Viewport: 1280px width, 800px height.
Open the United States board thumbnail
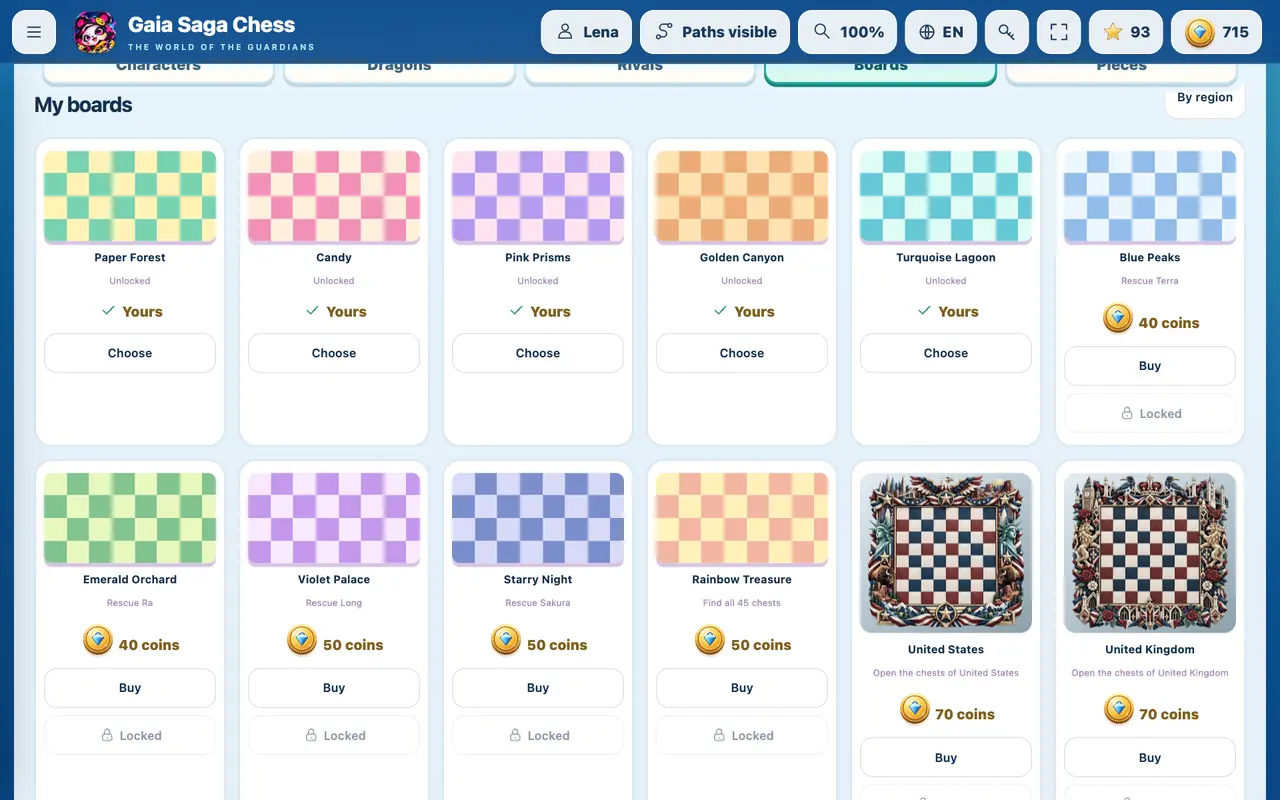(946, 553)
